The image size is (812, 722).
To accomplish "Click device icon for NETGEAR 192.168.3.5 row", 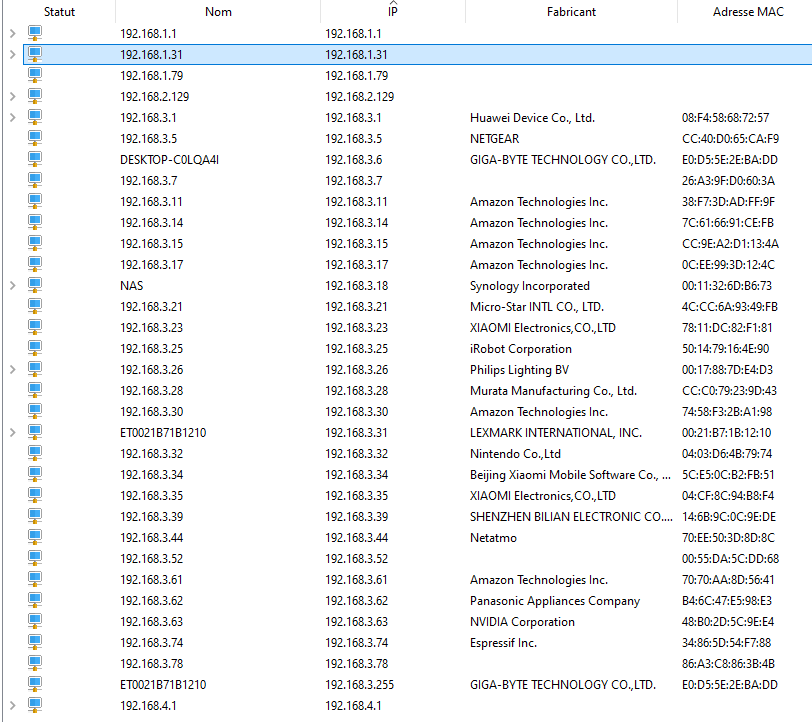I will pyautogui.click(x=35, y=138).
